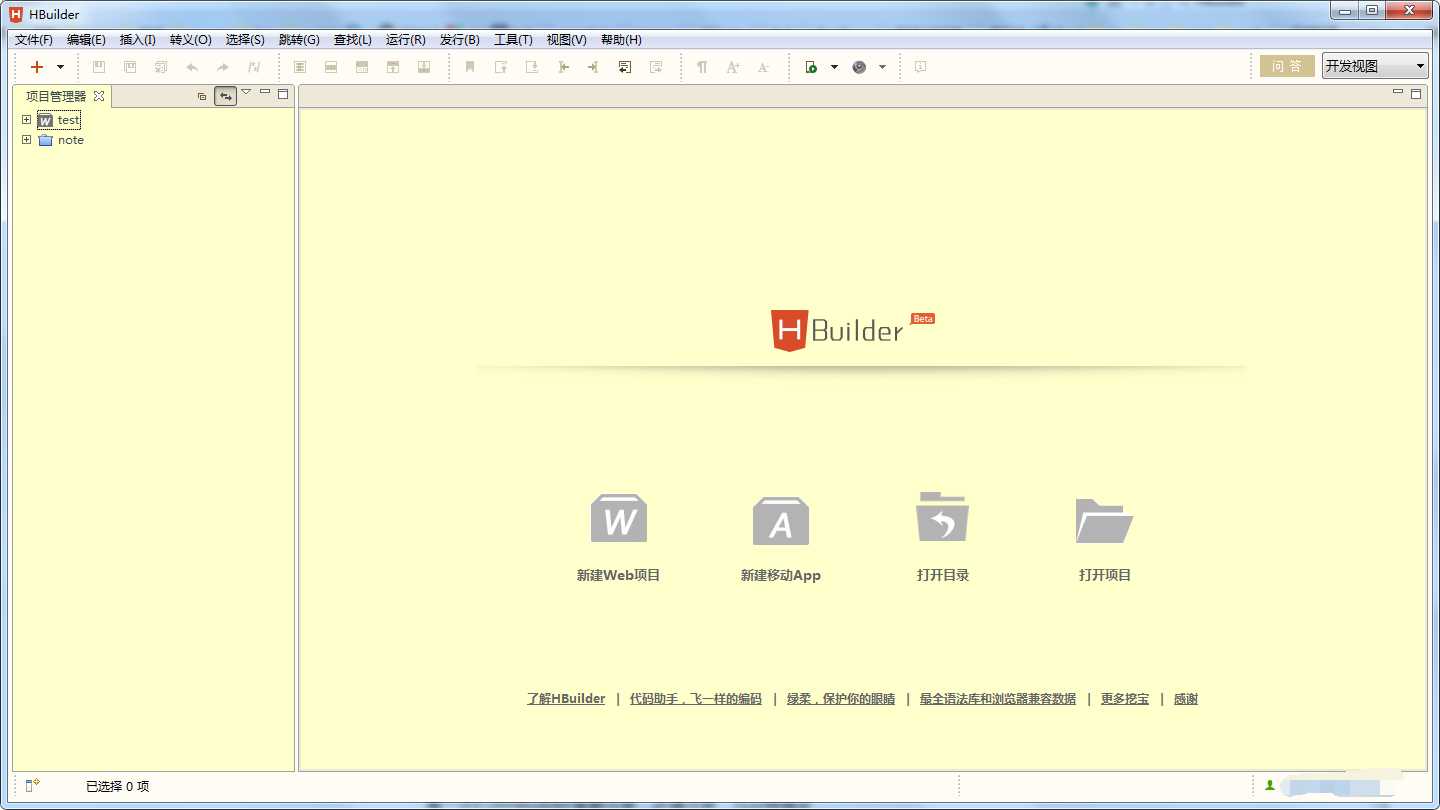Click the round gray browser icon
Screen dimensions: 1440x810
point(859,67)
